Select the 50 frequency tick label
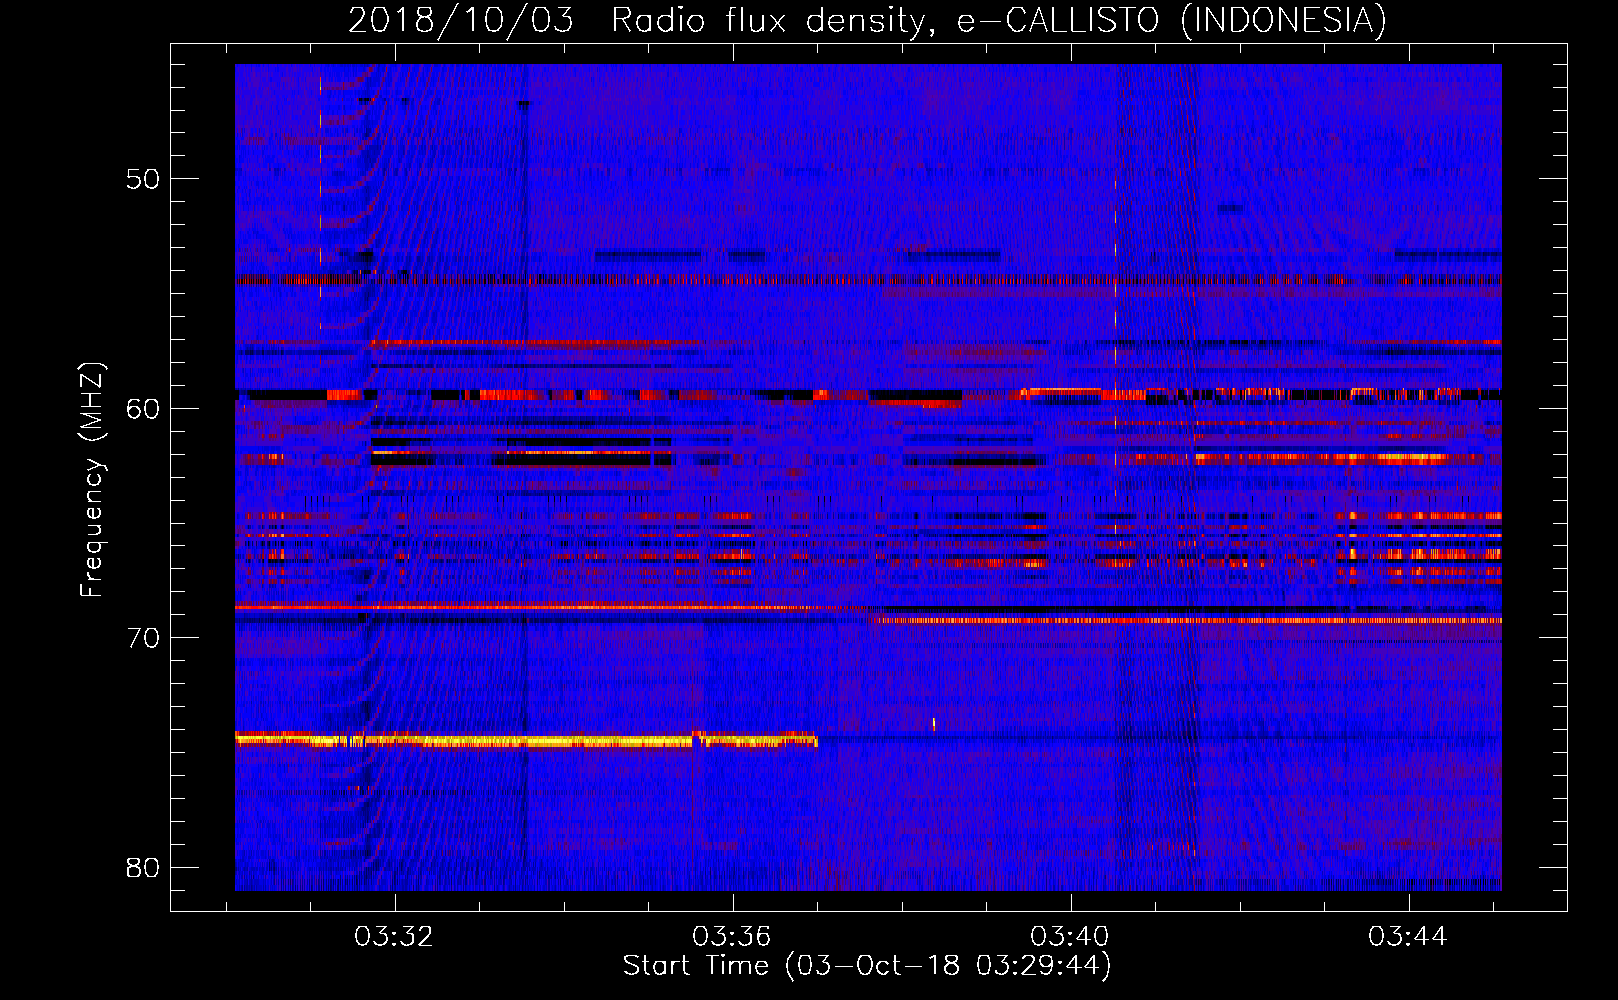Screen dimensions: 1618x1000 [x=143, y=179]
